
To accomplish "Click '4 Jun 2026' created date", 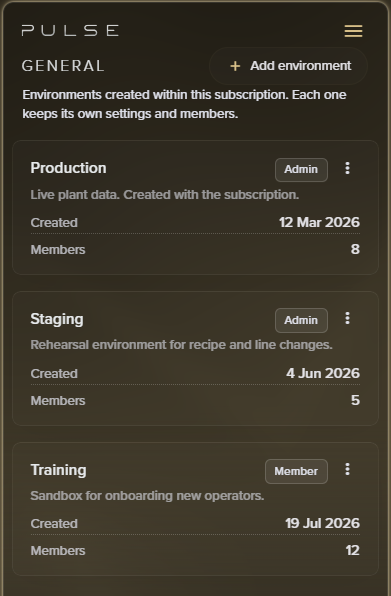I will [x=323, y=373].
